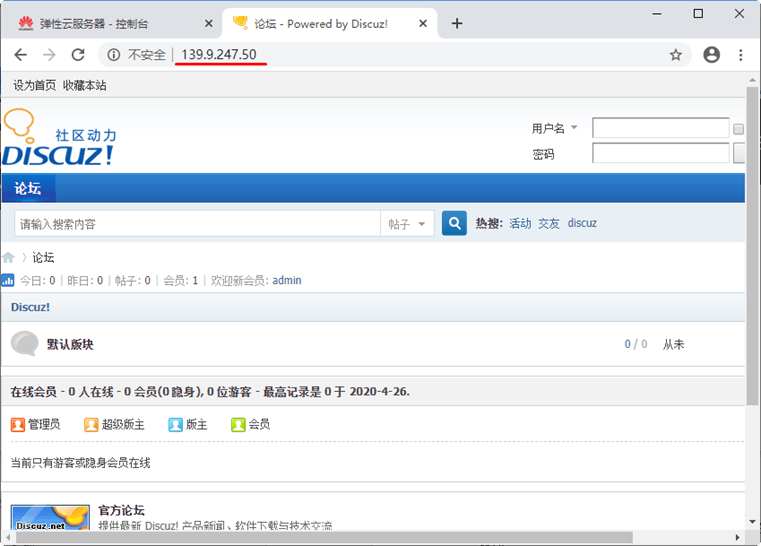The image size is (761, 546).
Task: Click the blue magnifier search button
Action: [454, 223]
